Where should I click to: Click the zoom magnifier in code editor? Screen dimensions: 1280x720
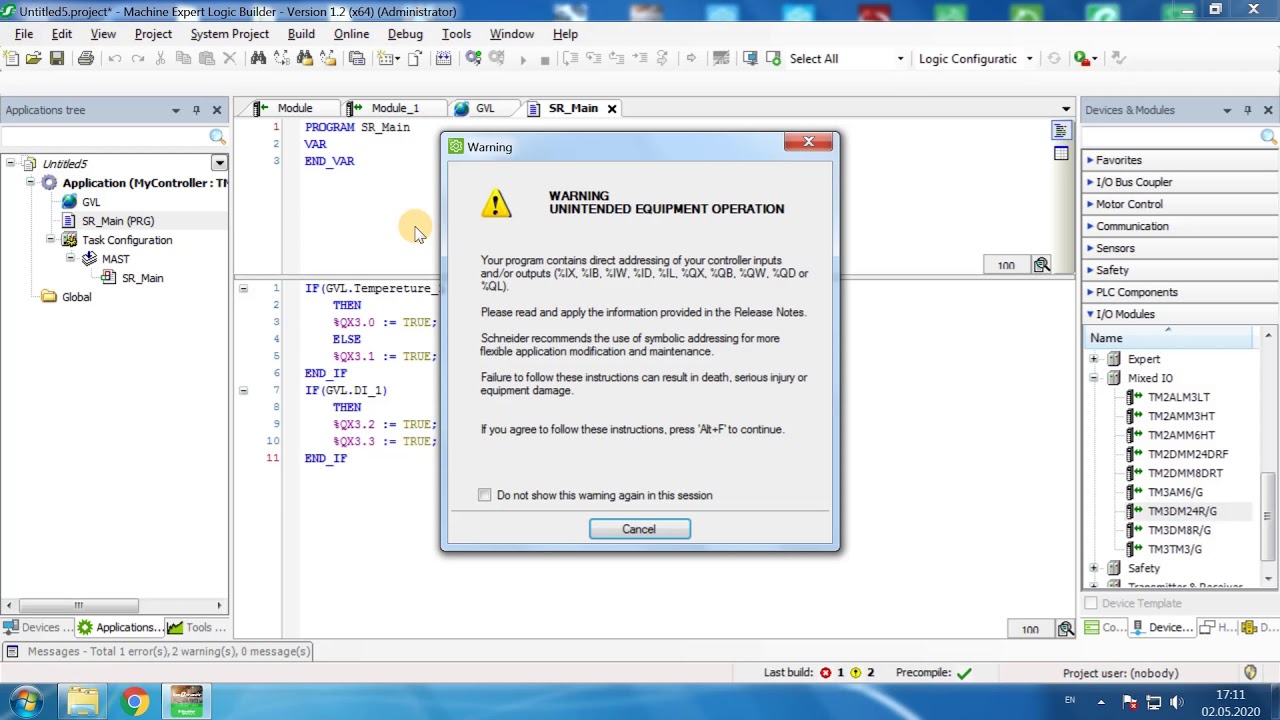pyautogui.click(x=1066, y=629)
